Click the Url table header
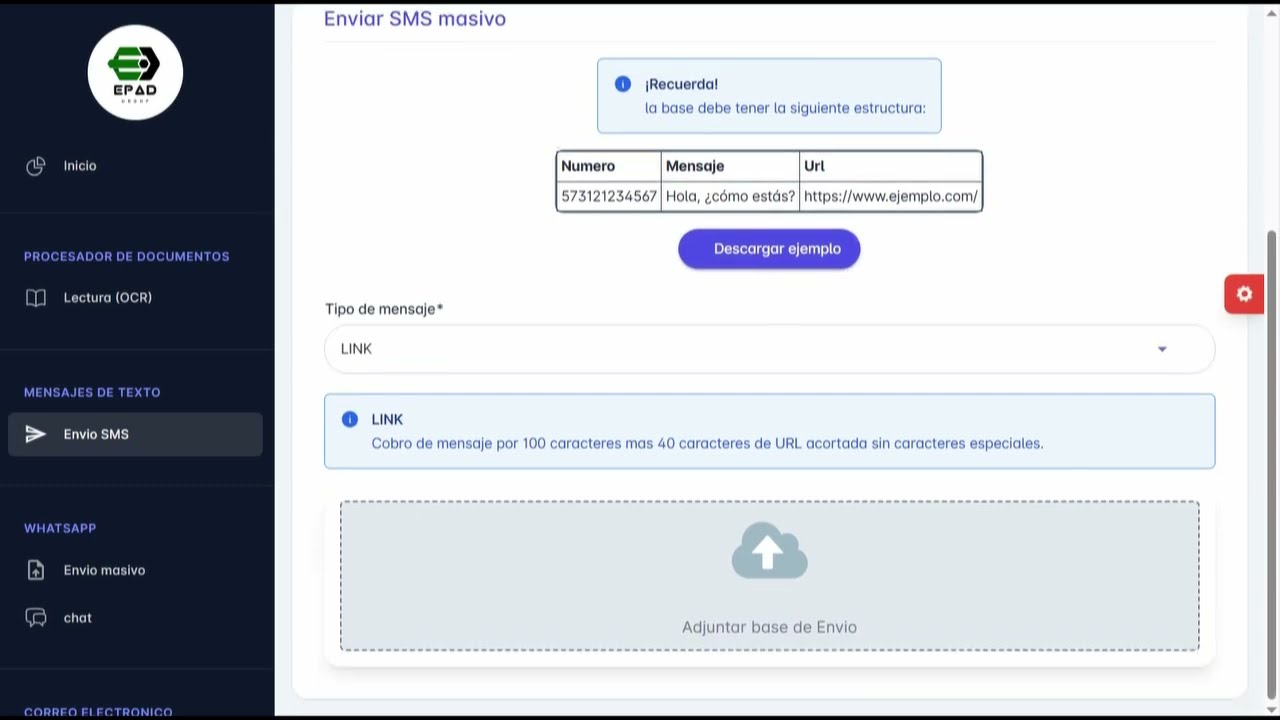The image size is (1280, 720). coord(890,166)
